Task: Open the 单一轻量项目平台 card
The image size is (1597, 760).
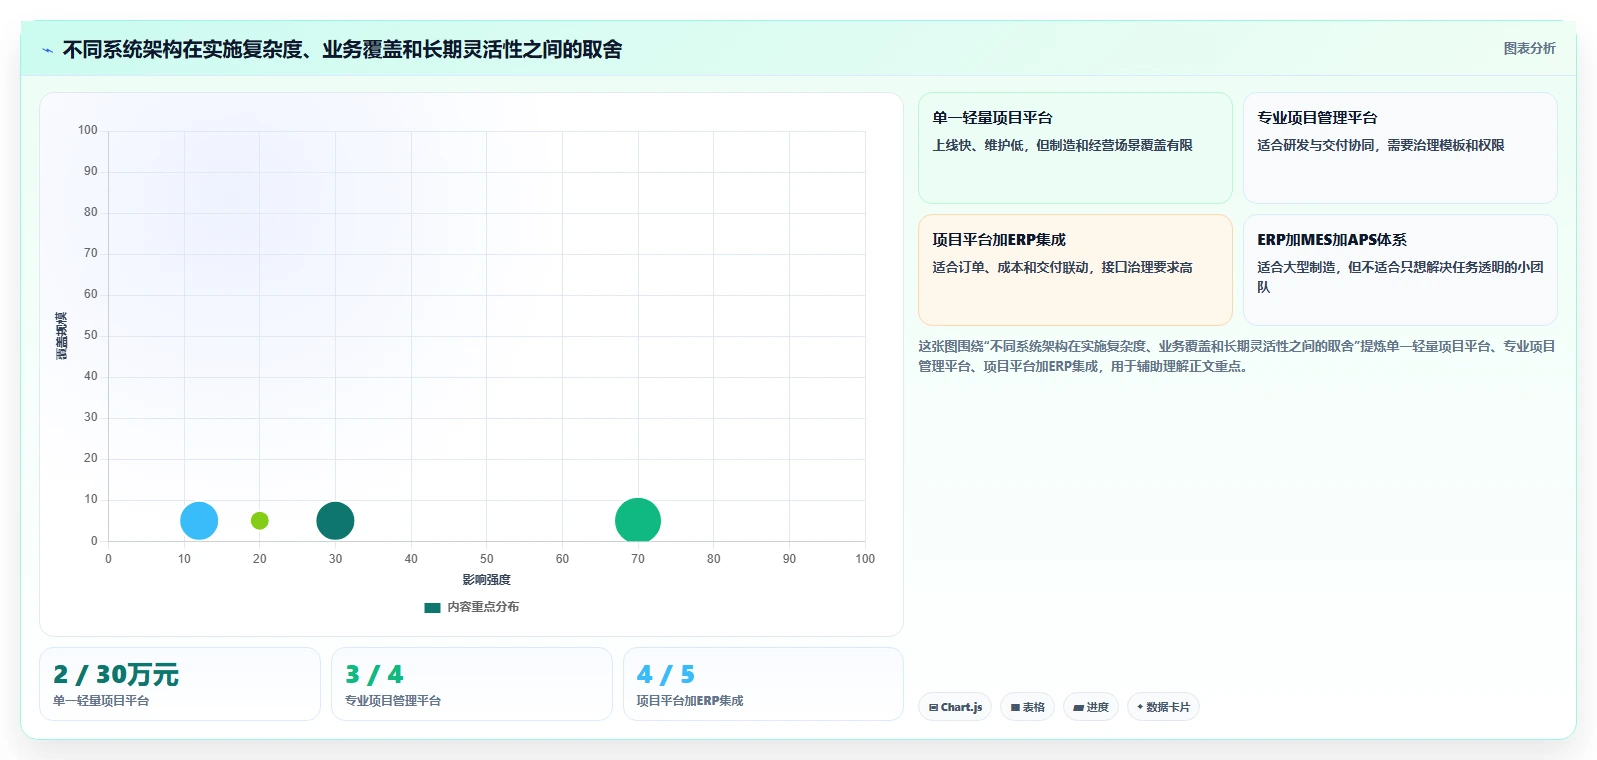Action: coord(1075,148)
